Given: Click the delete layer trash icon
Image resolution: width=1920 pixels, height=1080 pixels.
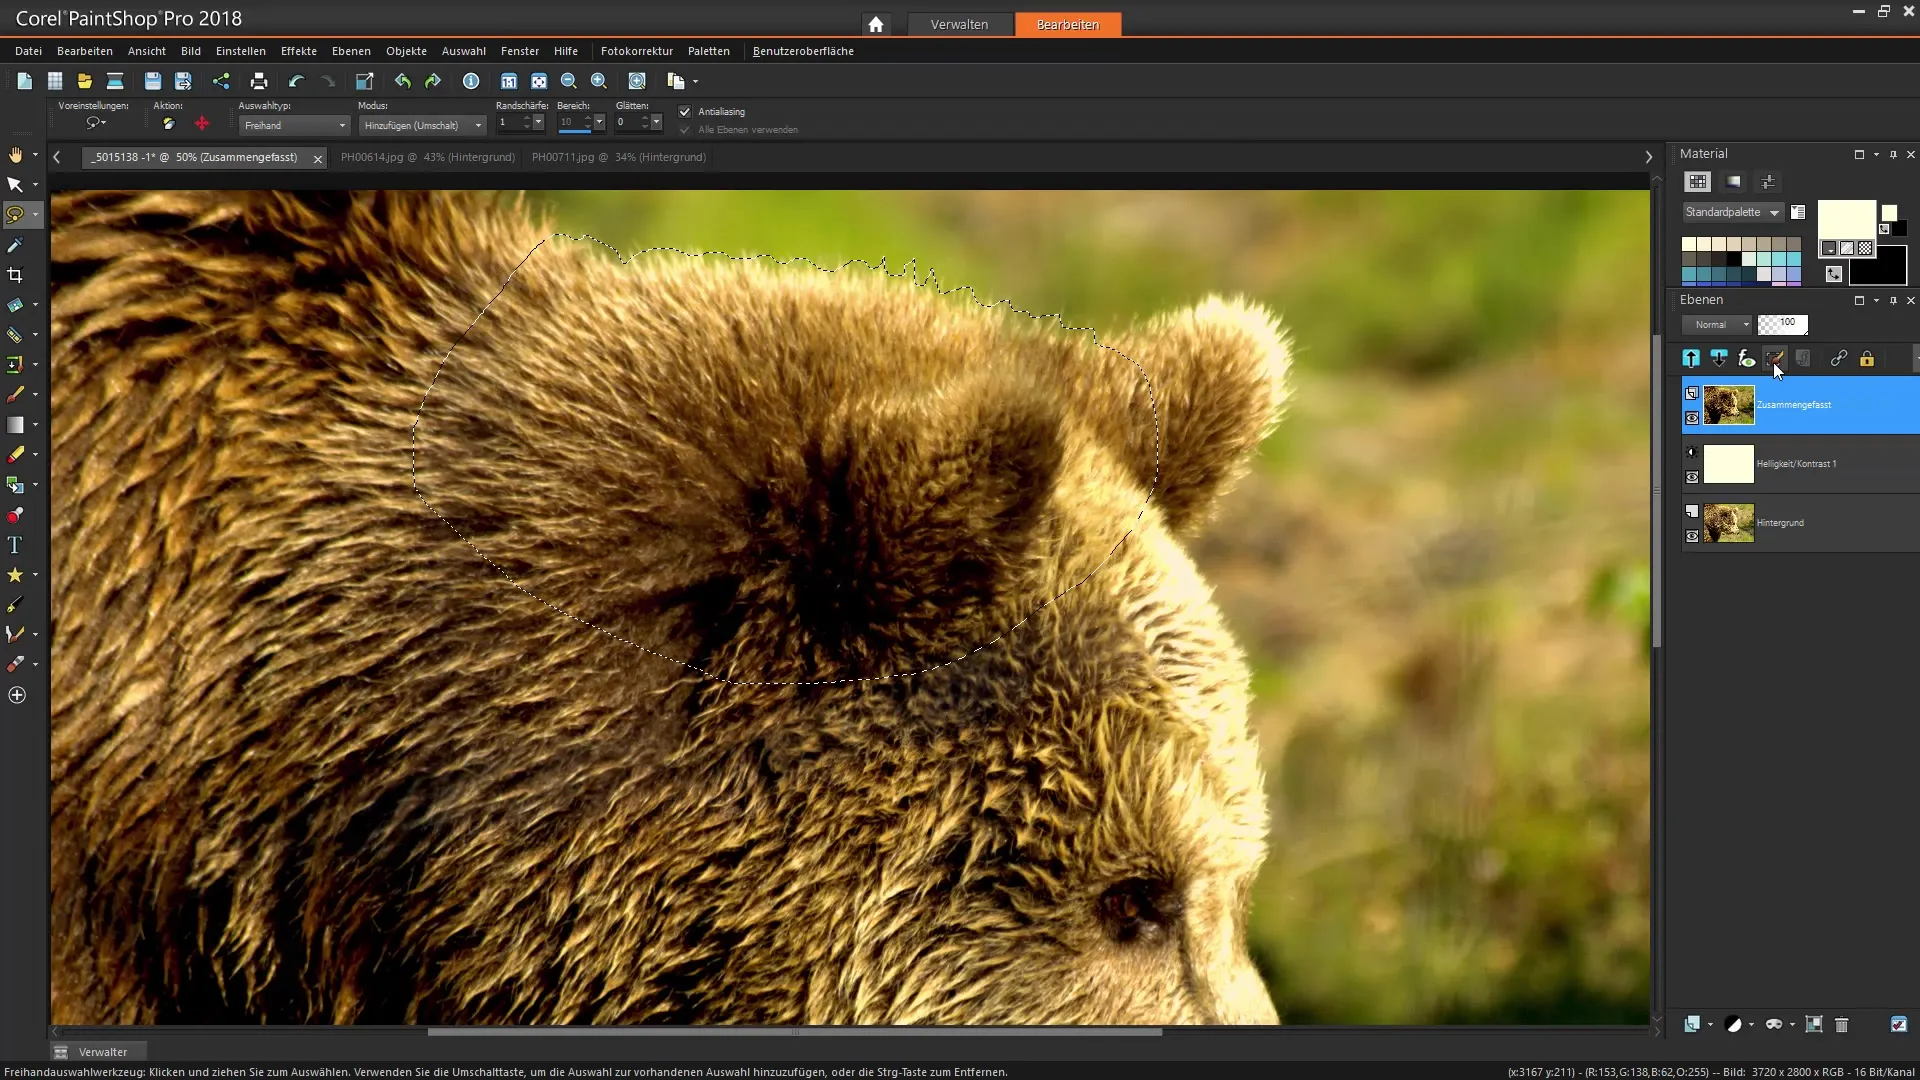Looking at the screenshot, I should click(1841, 1024).
